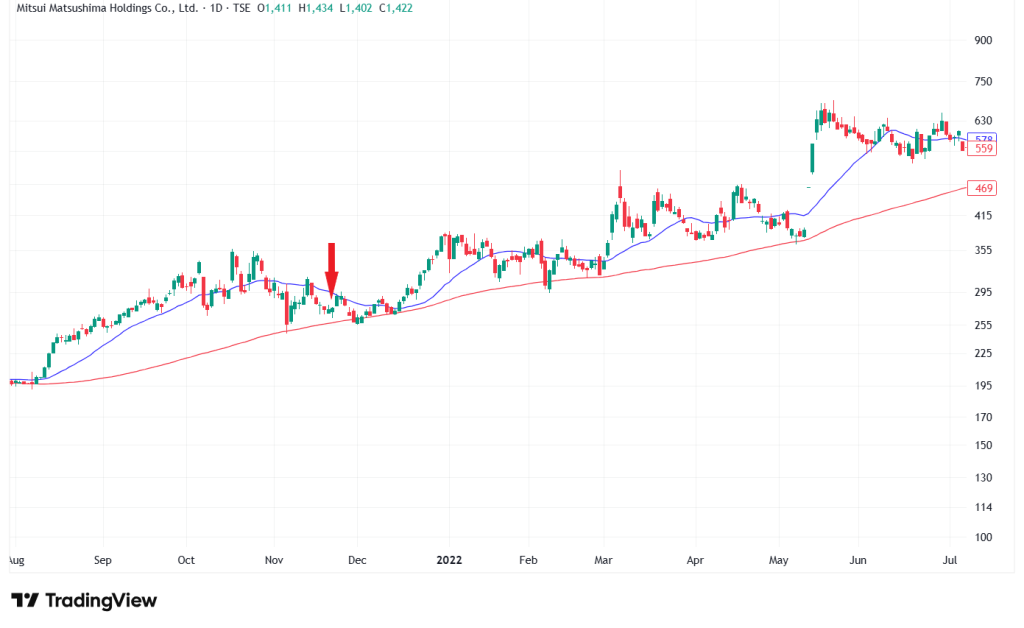Click the Jun date axis label
The image size is (1024, 628).
point(857,560)
